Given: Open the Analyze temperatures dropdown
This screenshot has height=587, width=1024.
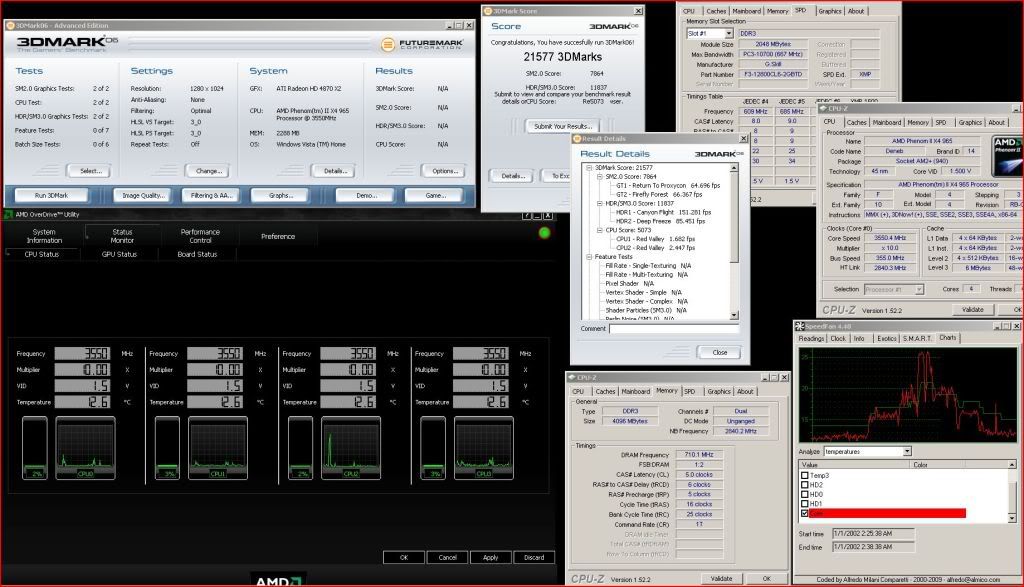Looking at the screenshot, I should point(905,451).
